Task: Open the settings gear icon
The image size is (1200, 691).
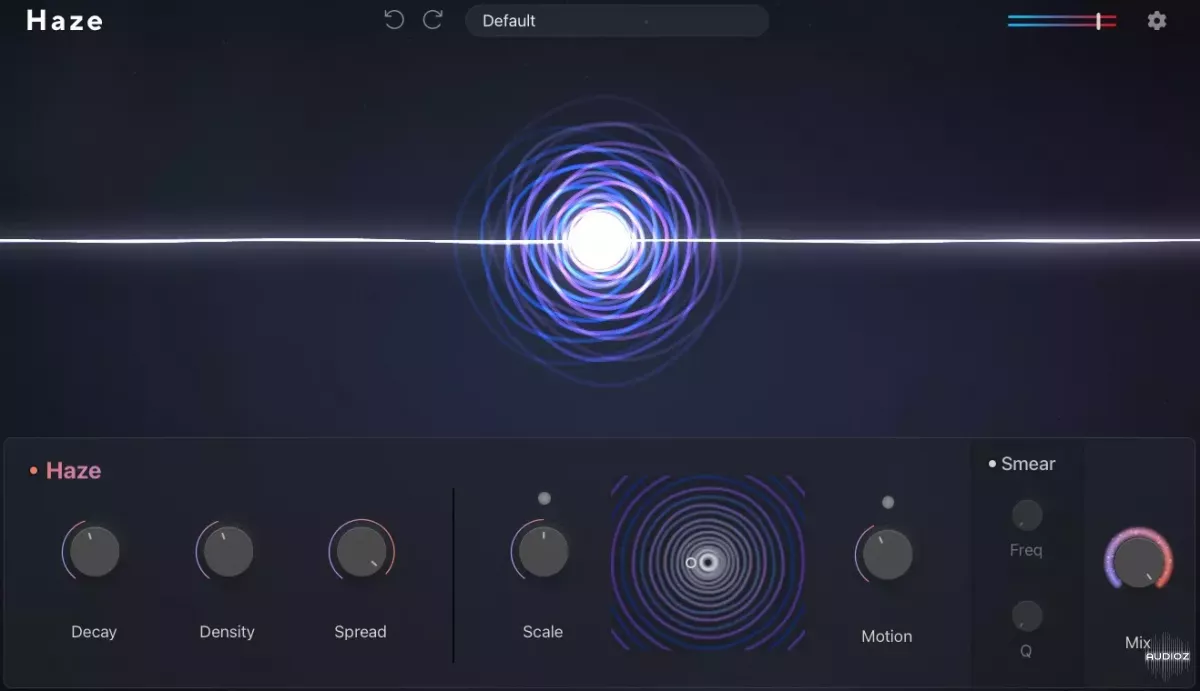Action: pyautogui.click(x=1157, y=20)
